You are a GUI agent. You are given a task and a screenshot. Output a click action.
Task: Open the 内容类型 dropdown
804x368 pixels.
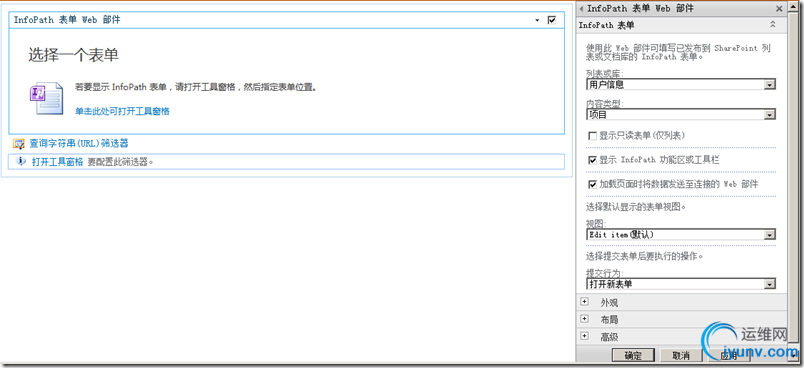[x=770, y=115]
